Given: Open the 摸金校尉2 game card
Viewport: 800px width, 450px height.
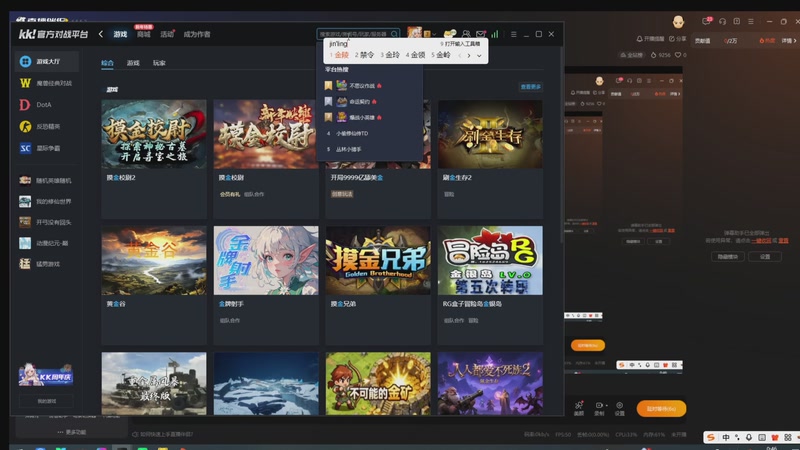Looking at the screenshot, I should tap(154, 159).
